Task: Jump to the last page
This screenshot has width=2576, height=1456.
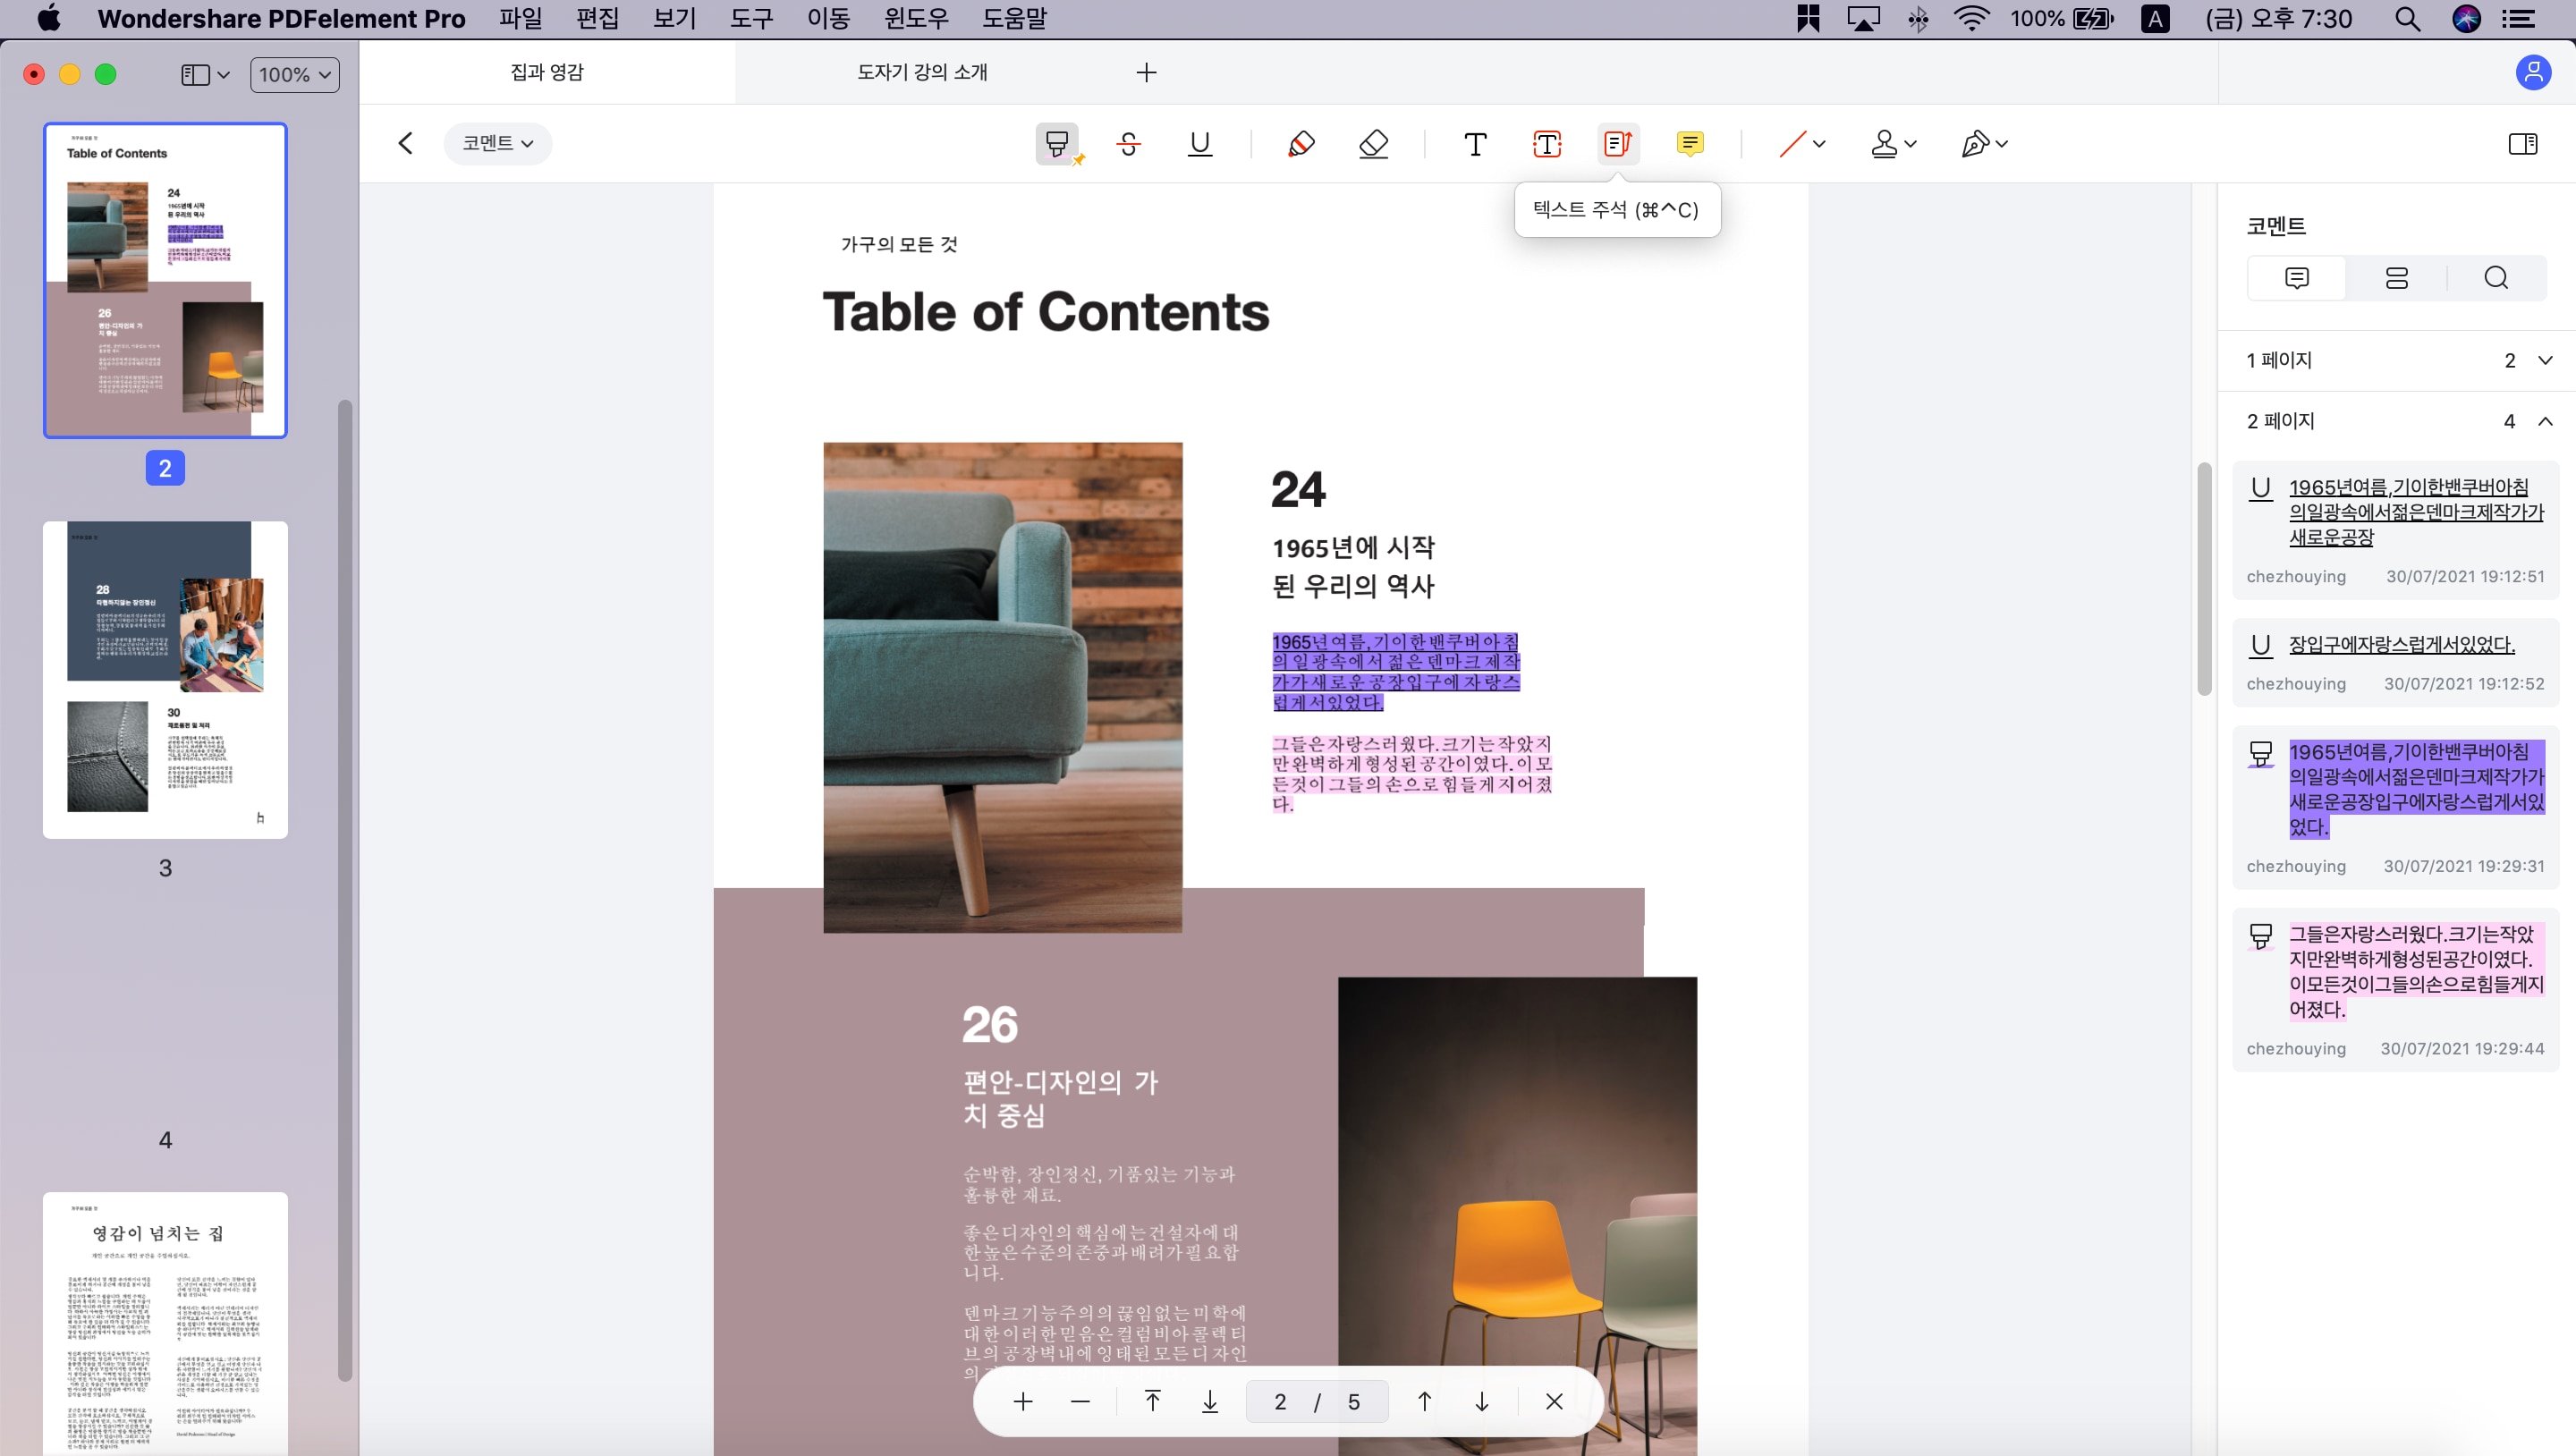Action: (1210, 1402)
